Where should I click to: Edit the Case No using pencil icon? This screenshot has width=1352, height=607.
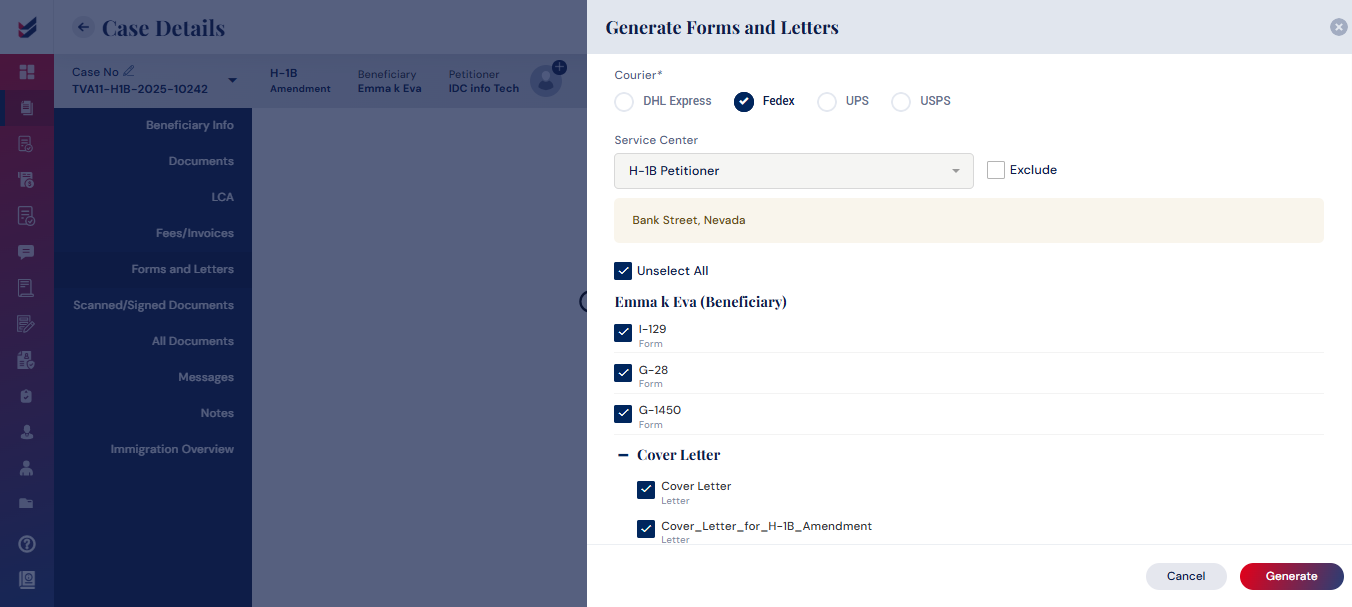tap(129, 71)
